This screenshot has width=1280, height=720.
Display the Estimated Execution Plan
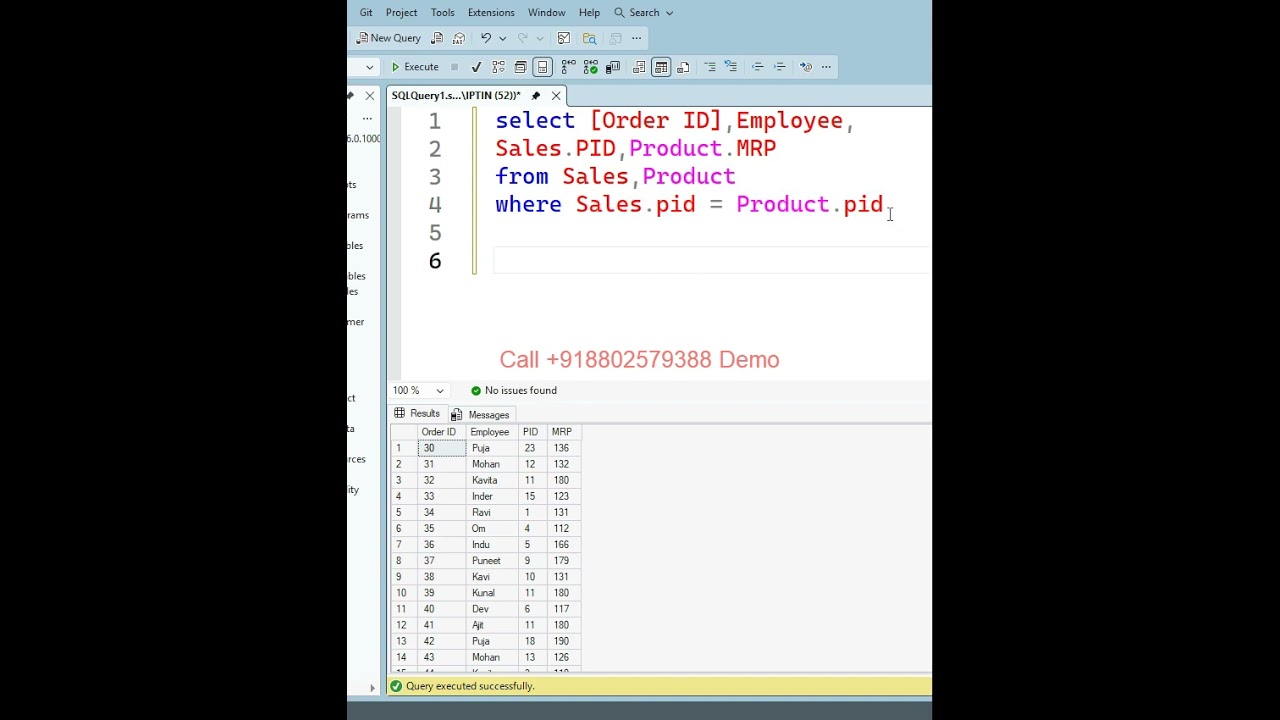click(498, 67)
